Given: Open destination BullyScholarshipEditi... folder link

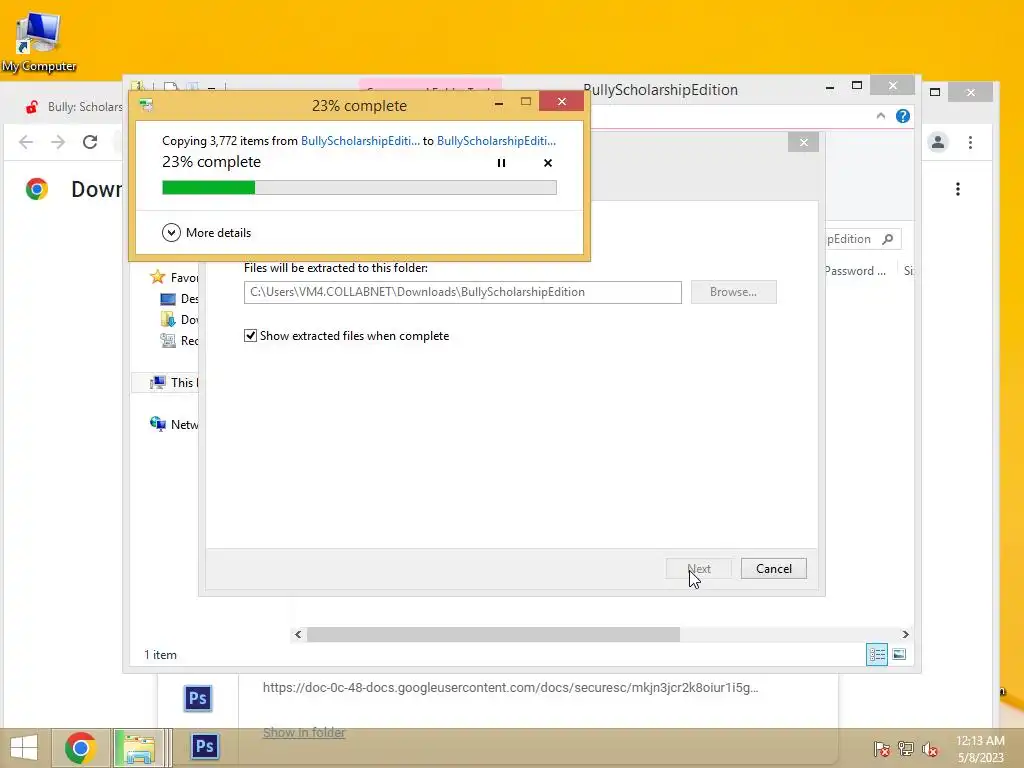Looking at the screenshot, I should 496,140.
